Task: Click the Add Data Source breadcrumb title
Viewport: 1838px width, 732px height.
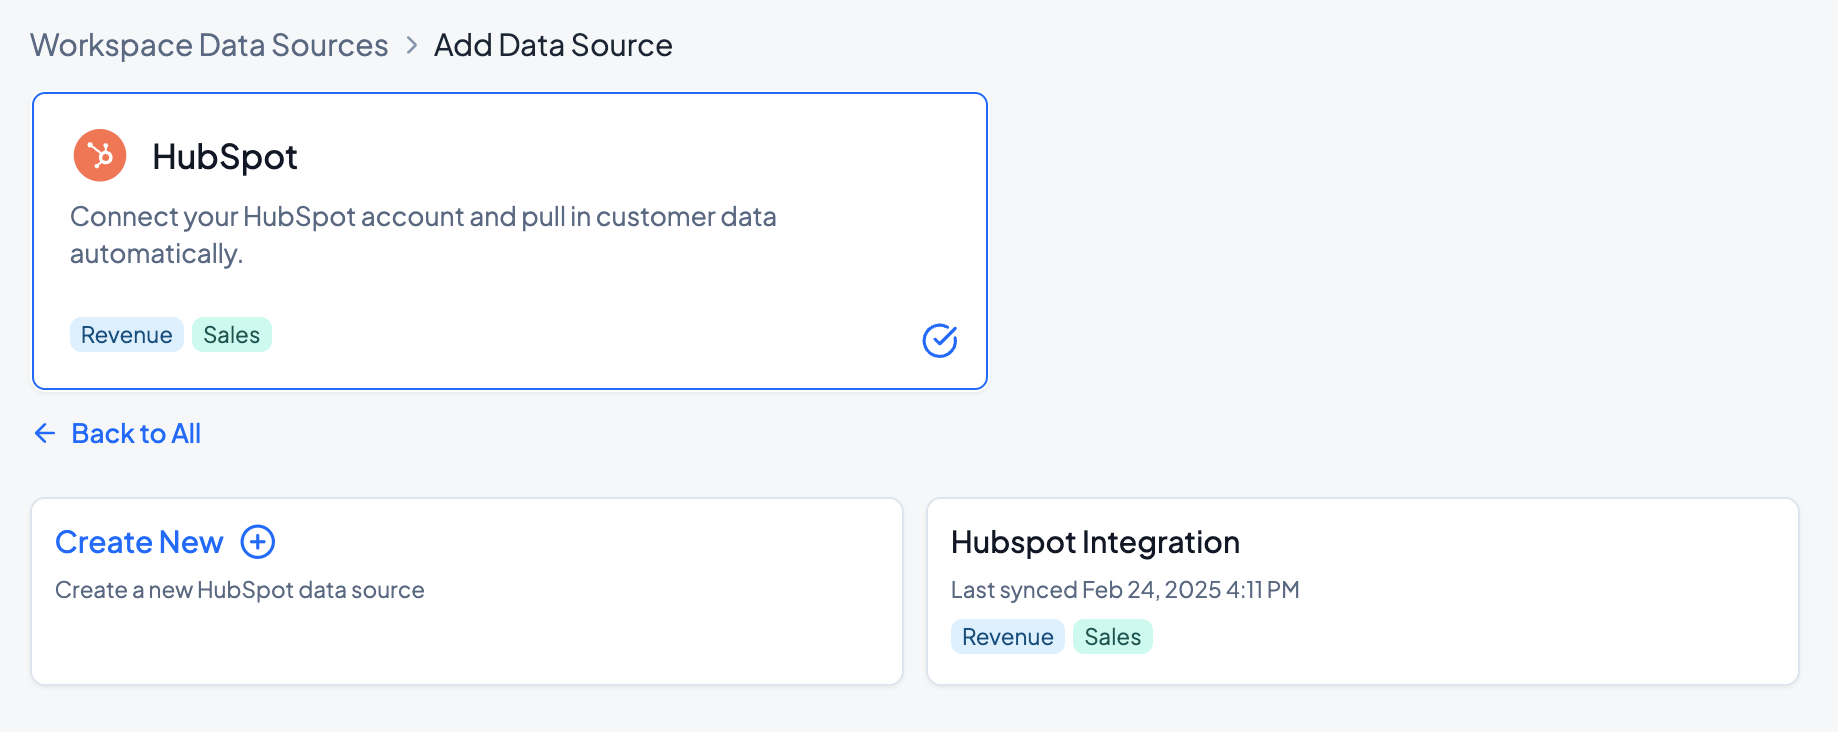Action: pyautogui.click(x=553, y=46)
